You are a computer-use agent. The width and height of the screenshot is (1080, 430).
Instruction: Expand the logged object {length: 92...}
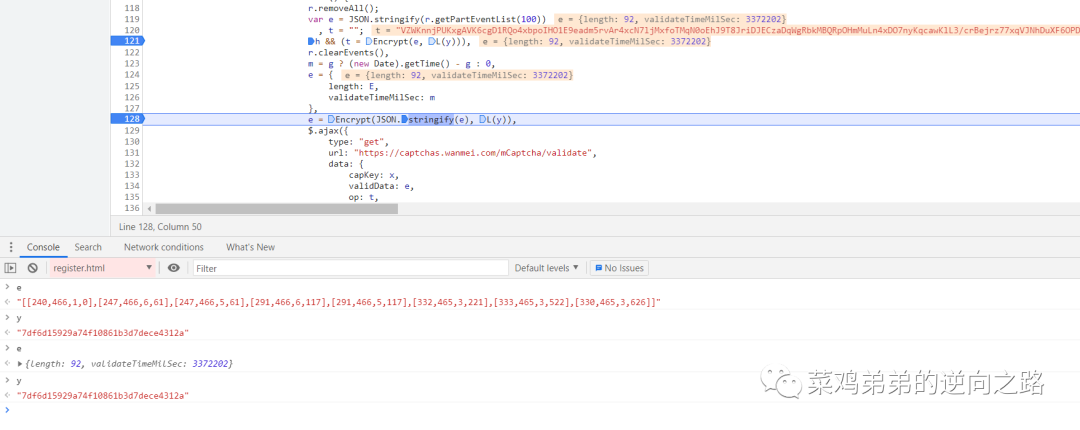tap(20, 363)
